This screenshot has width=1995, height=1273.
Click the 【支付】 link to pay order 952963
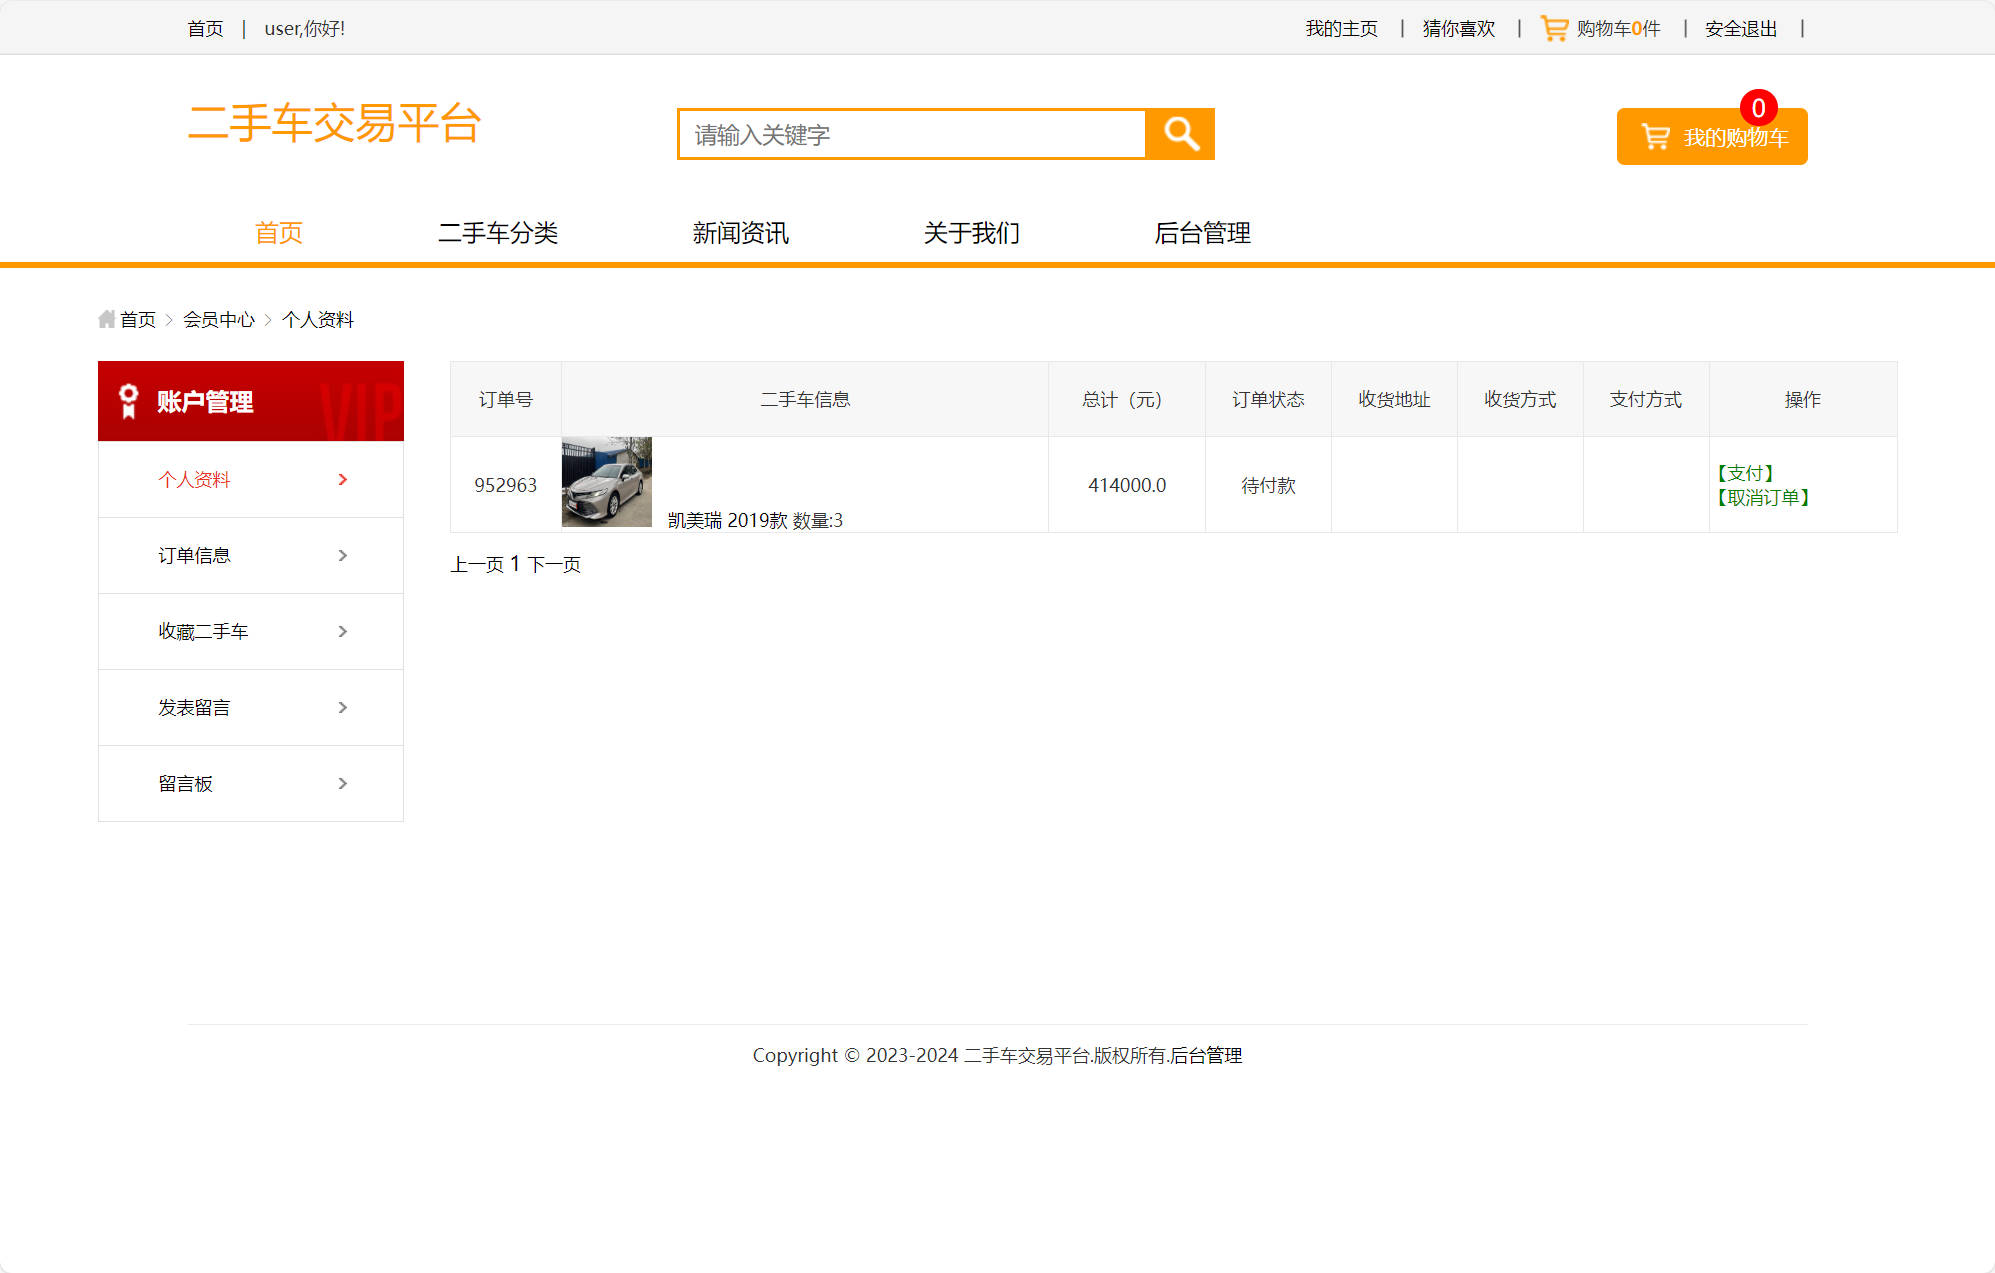pos(1746,472)
